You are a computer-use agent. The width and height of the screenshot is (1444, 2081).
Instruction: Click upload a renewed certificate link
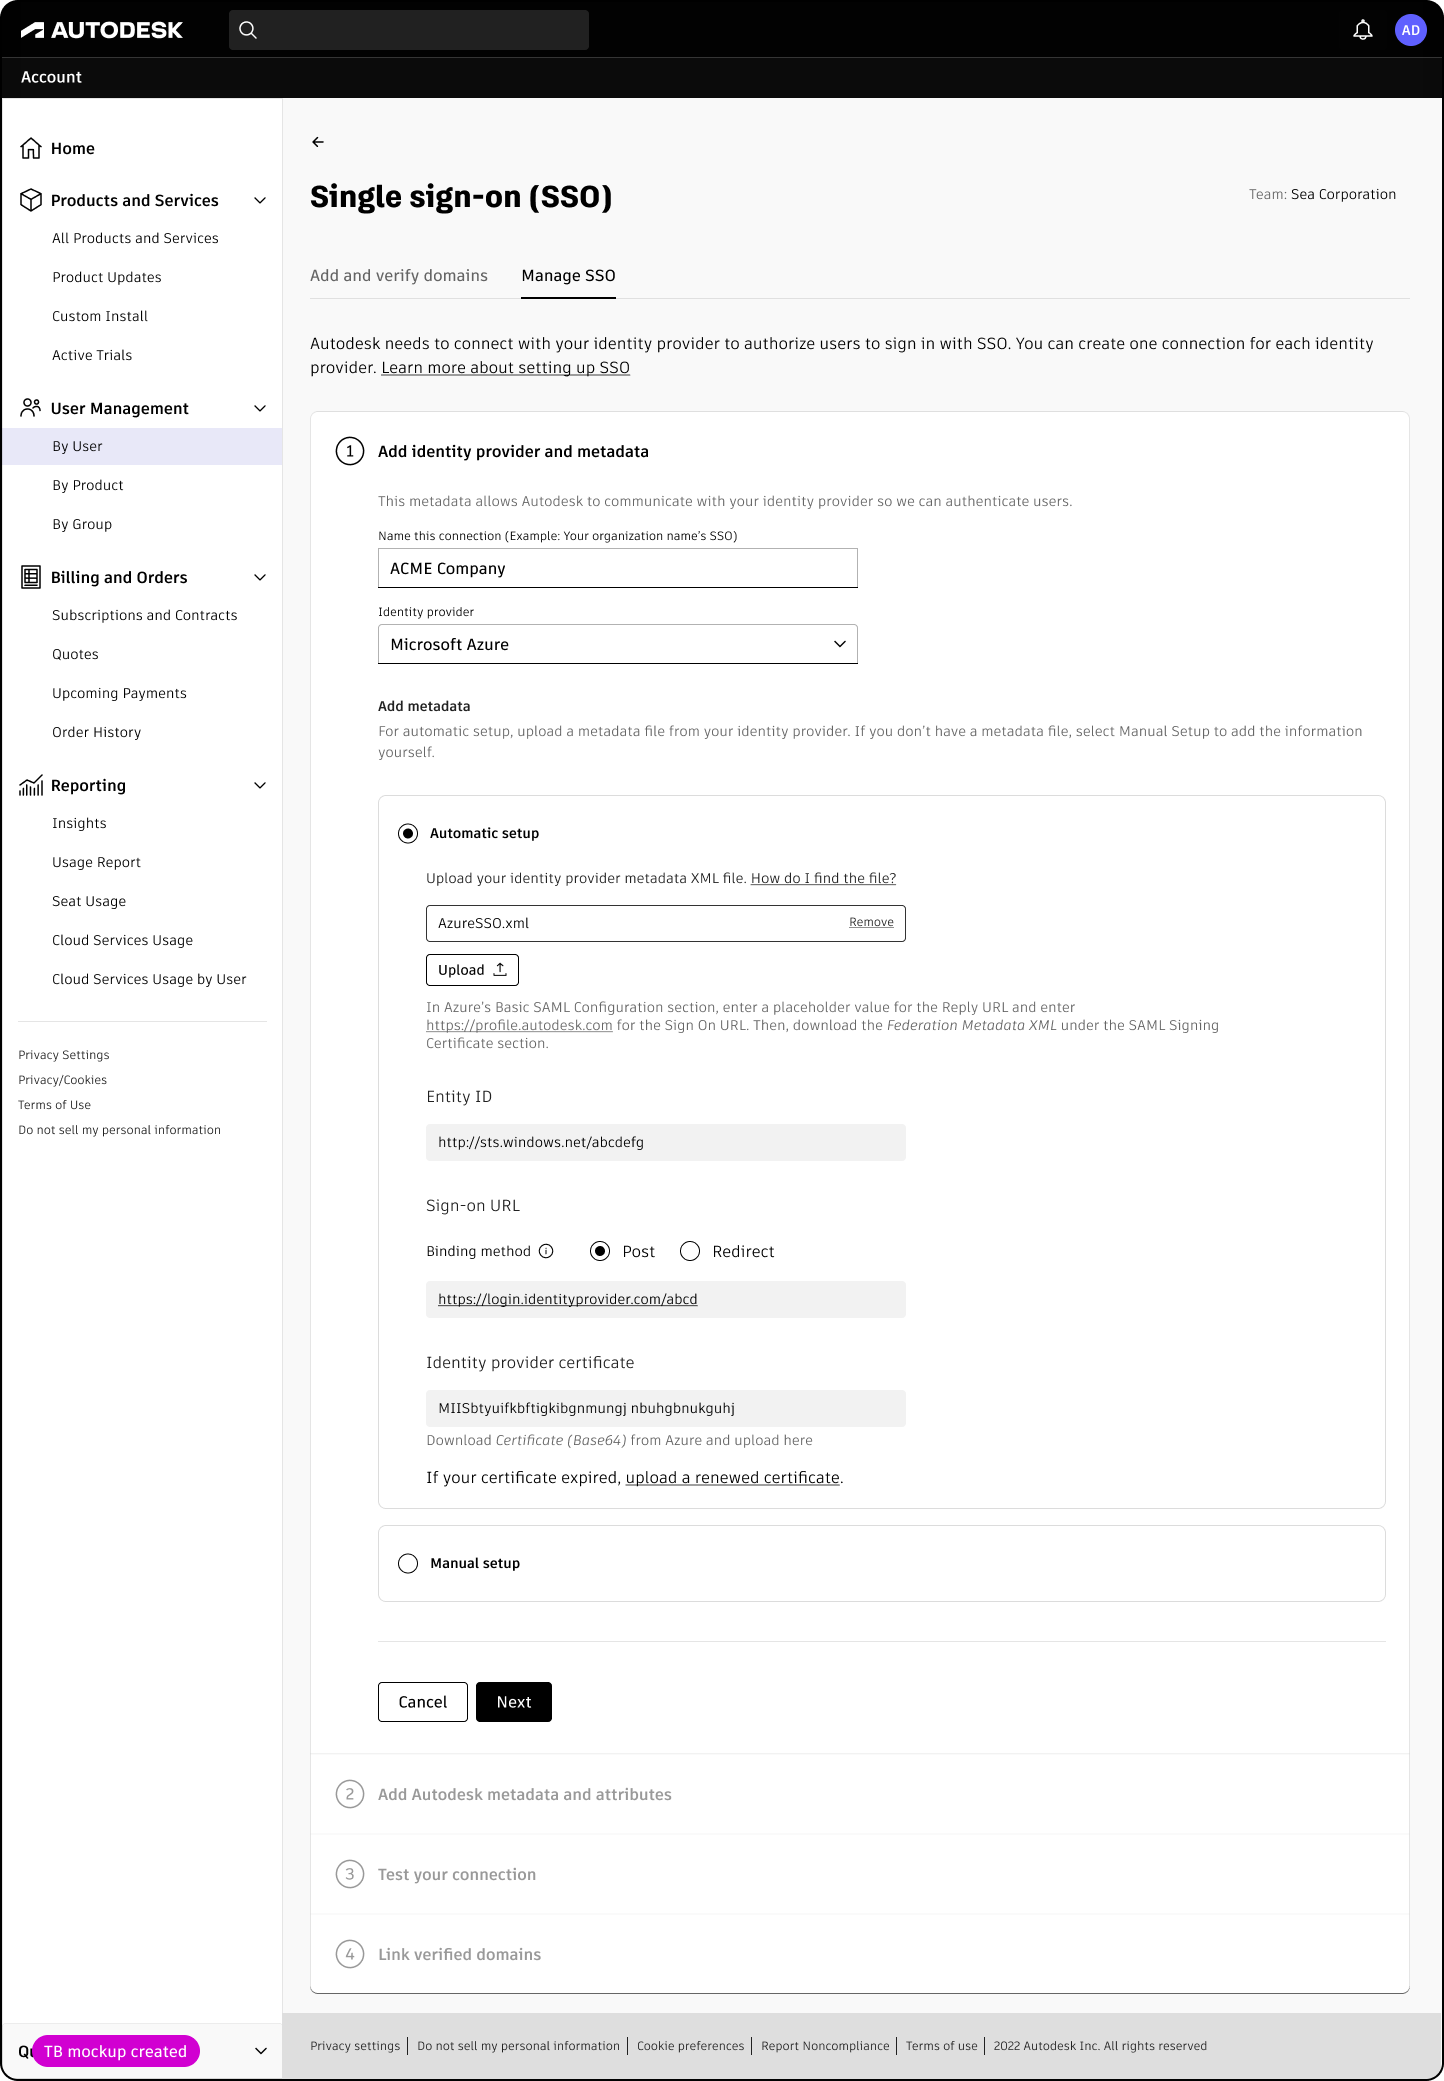click(732, 1477)
